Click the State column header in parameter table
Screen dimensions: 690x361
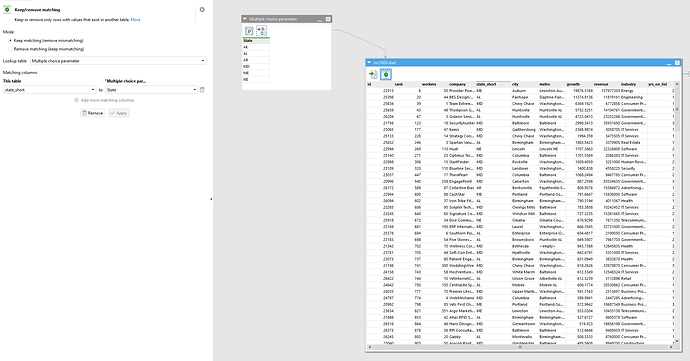[x=256, y=41]
